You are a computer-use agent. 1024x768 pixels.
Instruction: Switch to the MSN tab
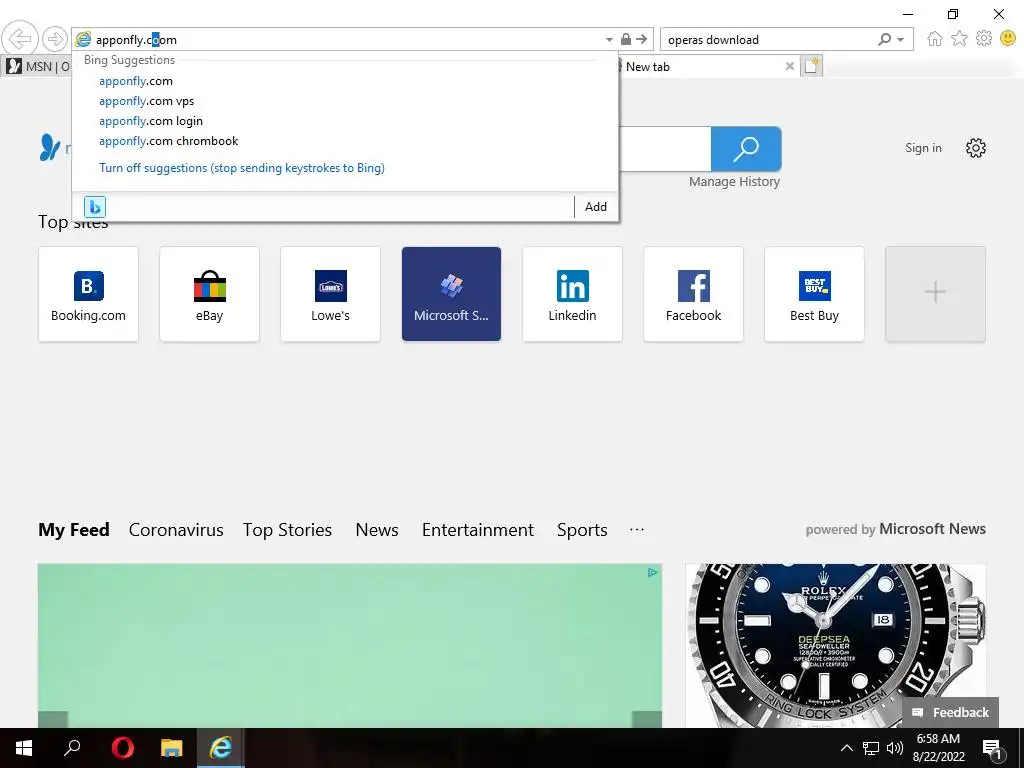[37, 66]
